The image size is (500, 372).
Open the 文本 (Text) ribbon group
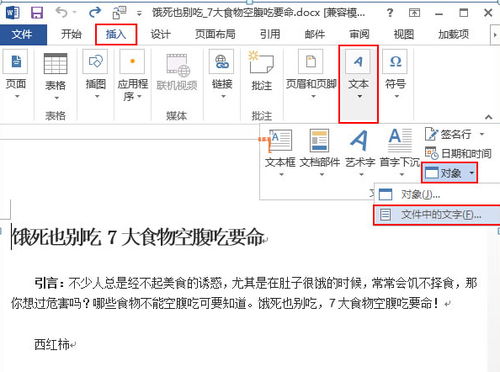pos(359,84)
